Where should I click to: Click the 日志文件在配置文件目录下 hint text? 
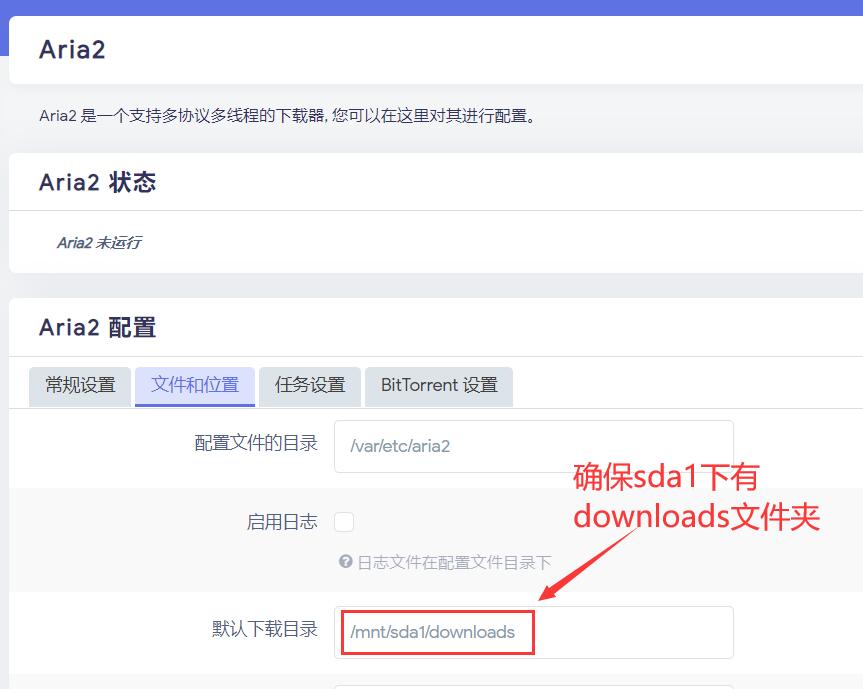pos(454,562)
